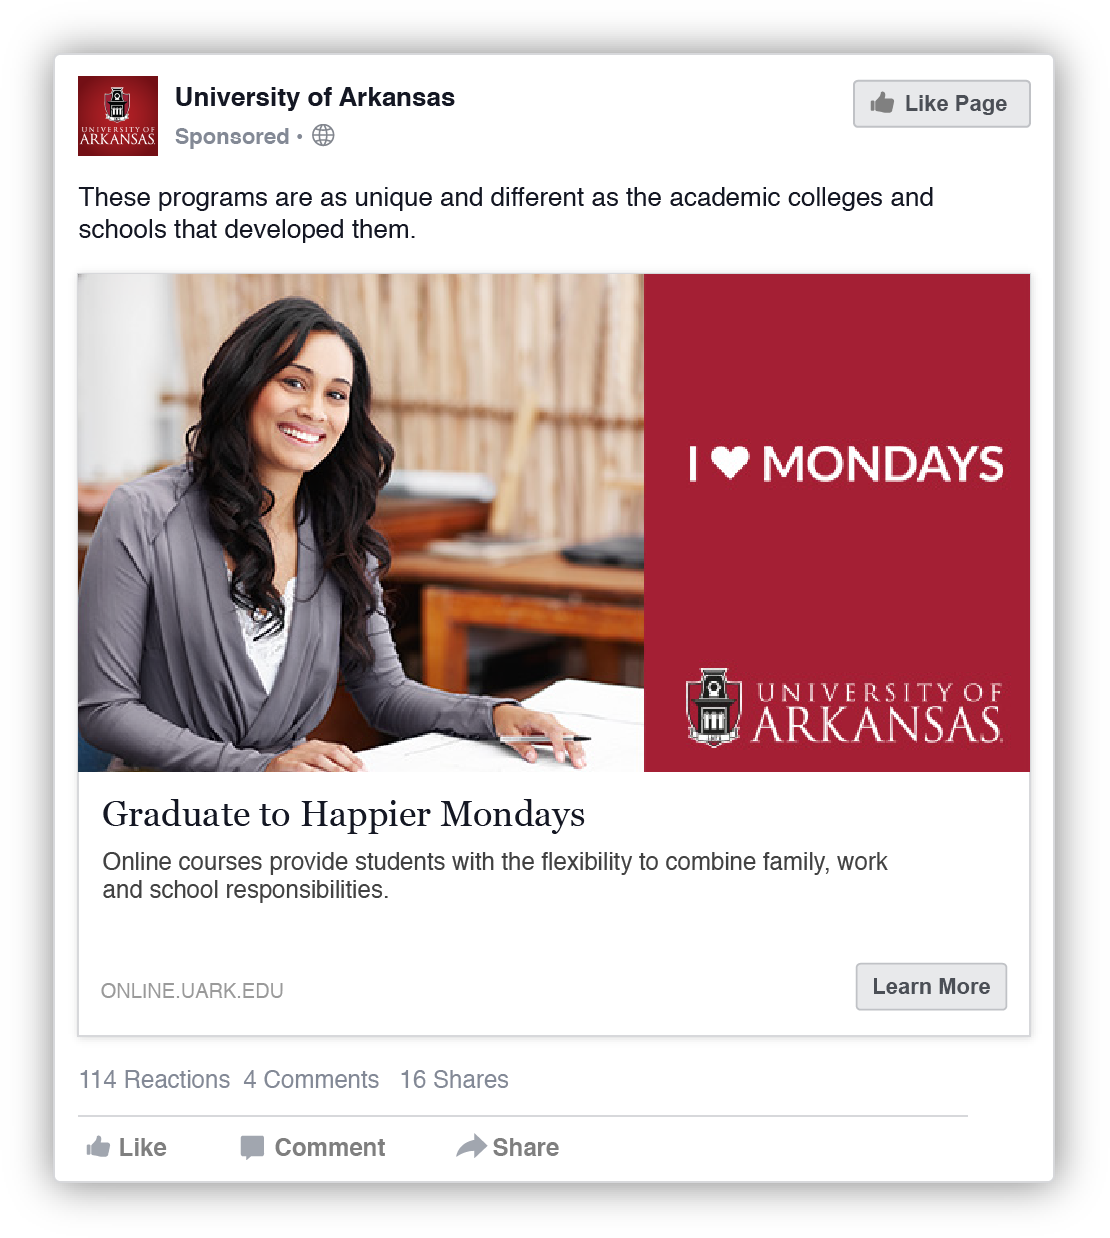Image resolution: width=1110 pixels, height=1238 pixels.
Task: View the 114 Reactions count
Action: click(x=155, y=1080)
